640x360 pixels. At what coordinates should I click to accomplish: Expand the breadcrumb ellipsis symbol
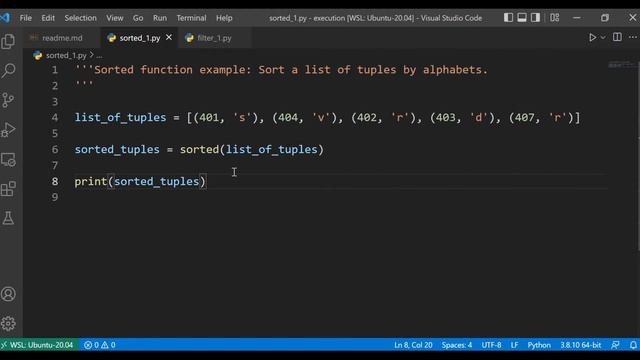[99, 56]
